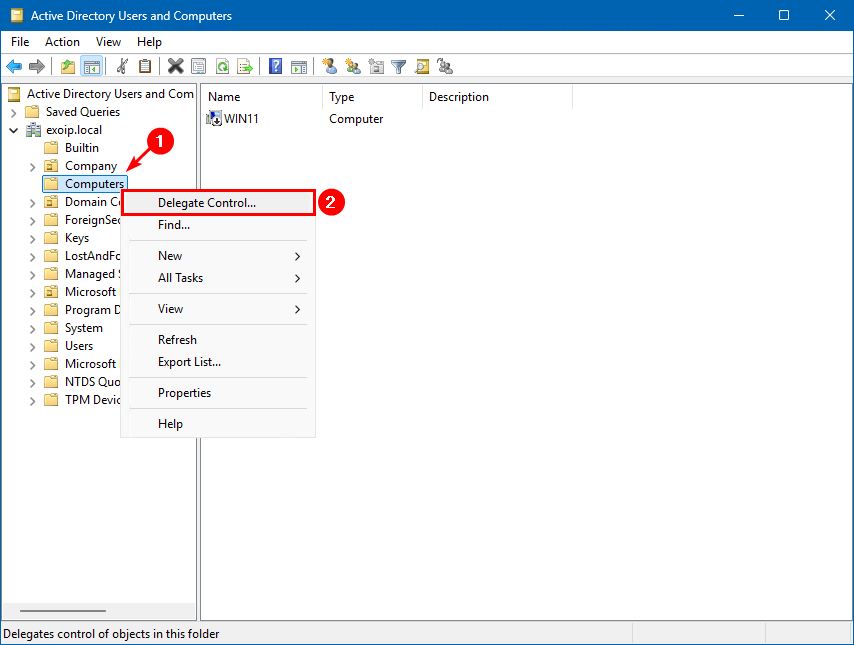Open filter options funnel icon
The height and width of the screenshot is (645, 854).
click(399, 67)
